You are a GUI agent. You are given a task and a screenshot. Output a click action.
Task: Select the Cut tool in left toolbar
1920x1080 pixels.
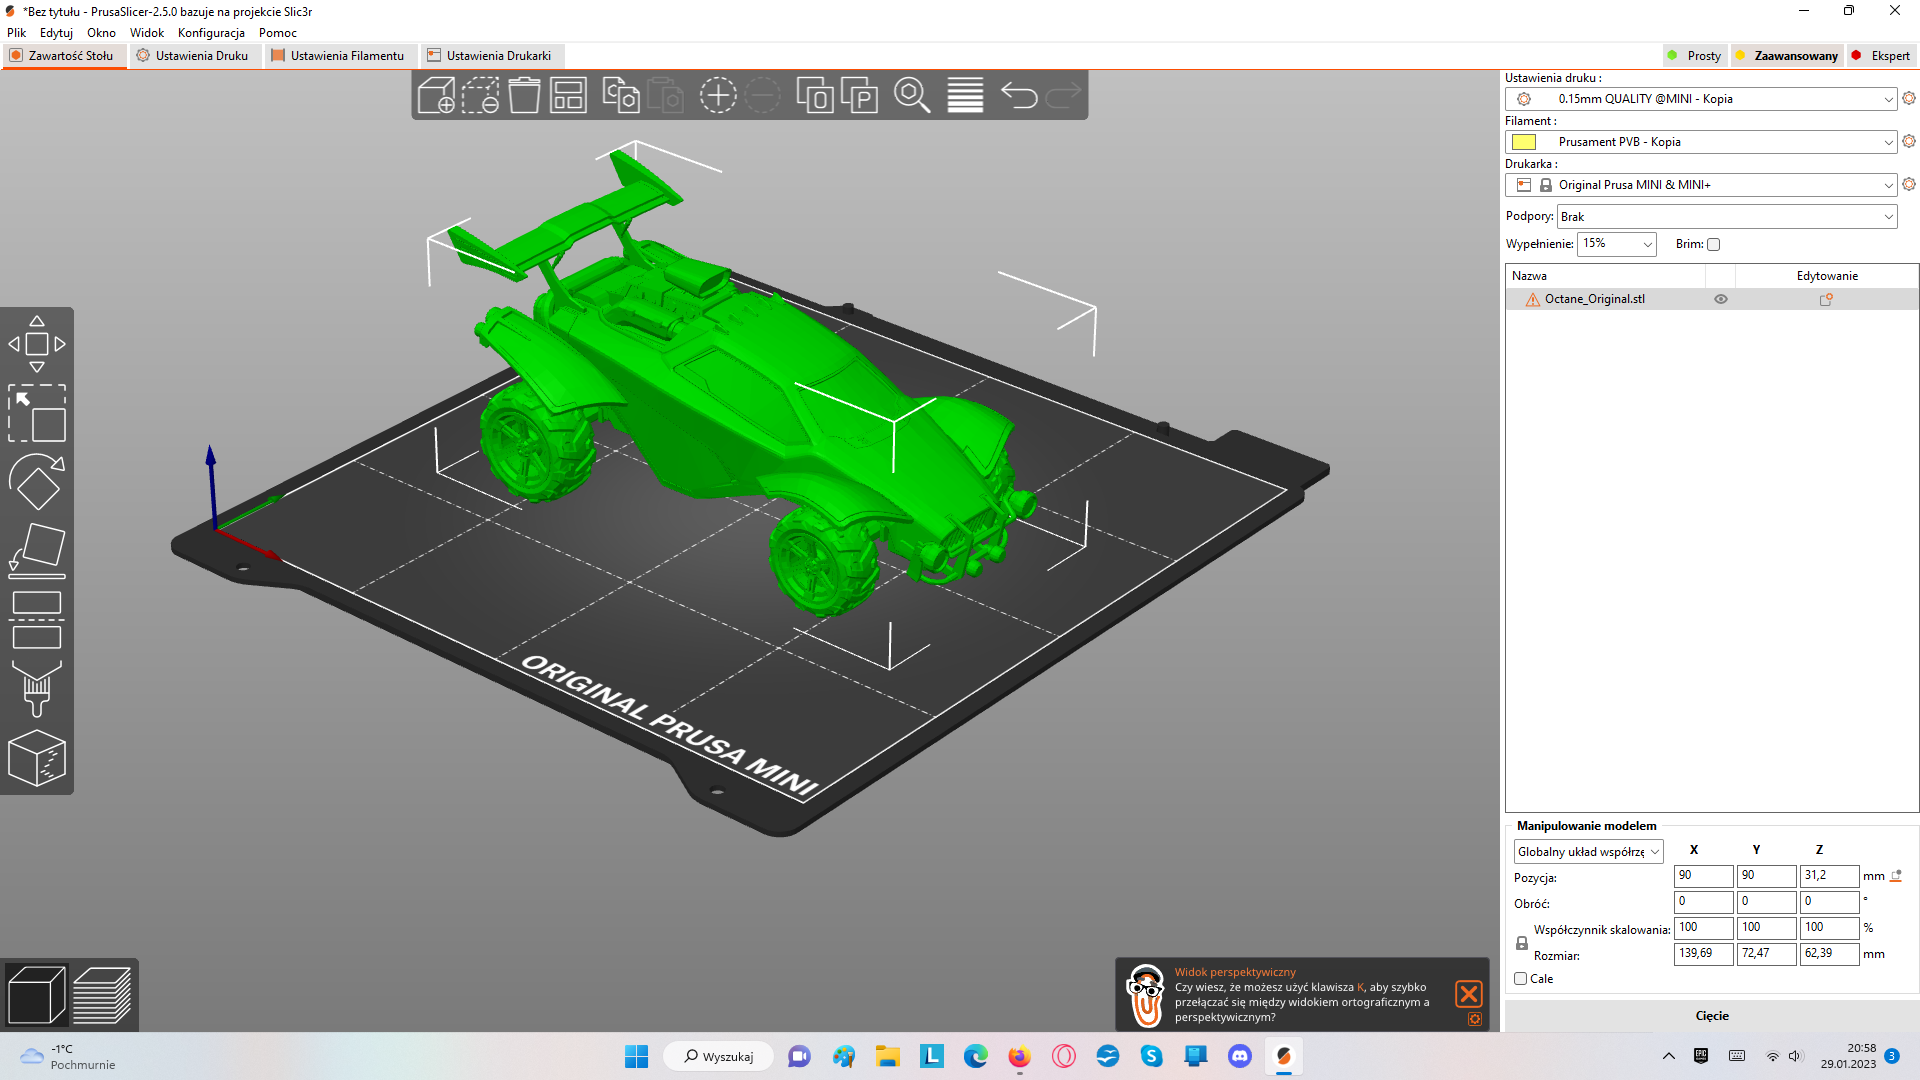tap(37, 620)
